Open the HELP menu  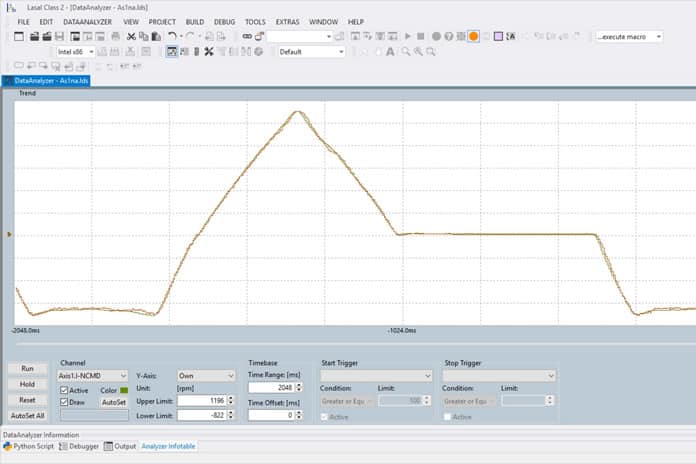tap(356, 22)
